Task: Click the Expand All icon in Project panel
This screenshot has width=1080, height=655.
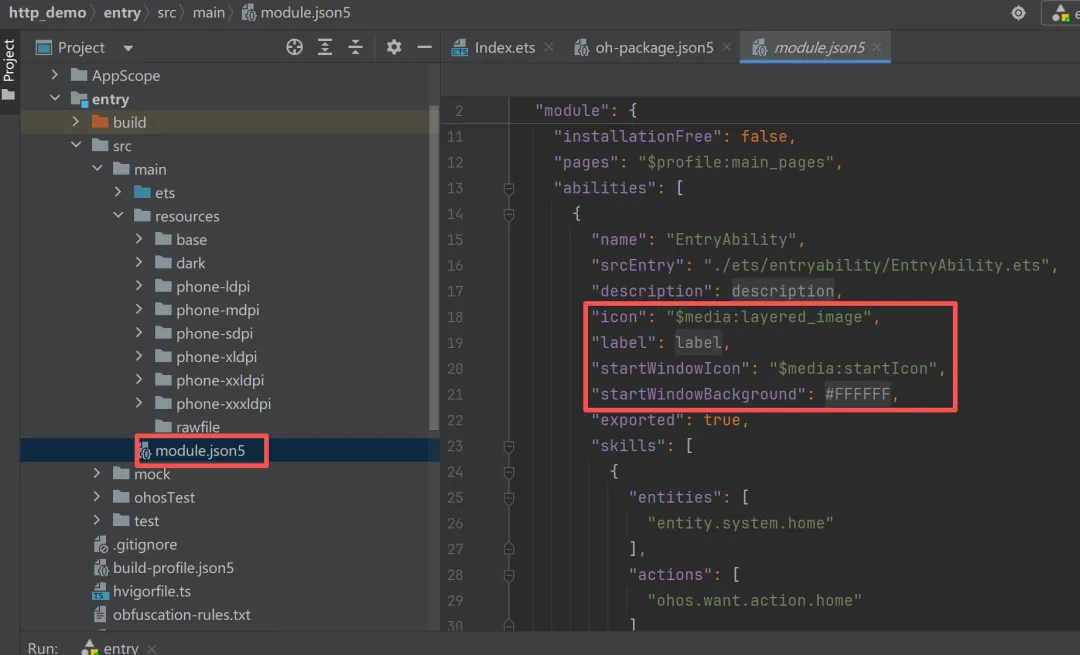Action: point(324,47)
